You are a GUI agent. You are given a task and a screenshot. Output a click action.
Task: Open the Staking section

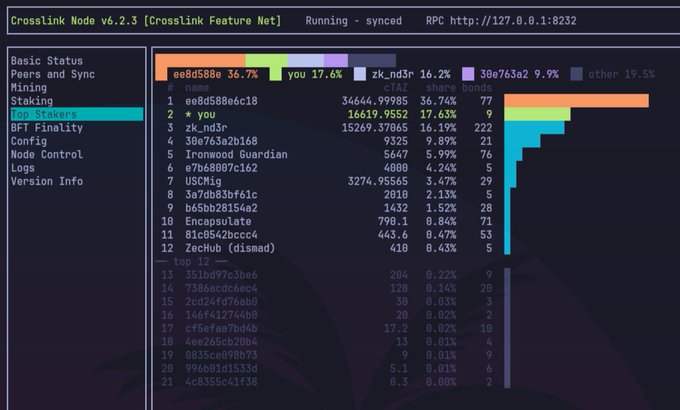click(x=32, y=101)
